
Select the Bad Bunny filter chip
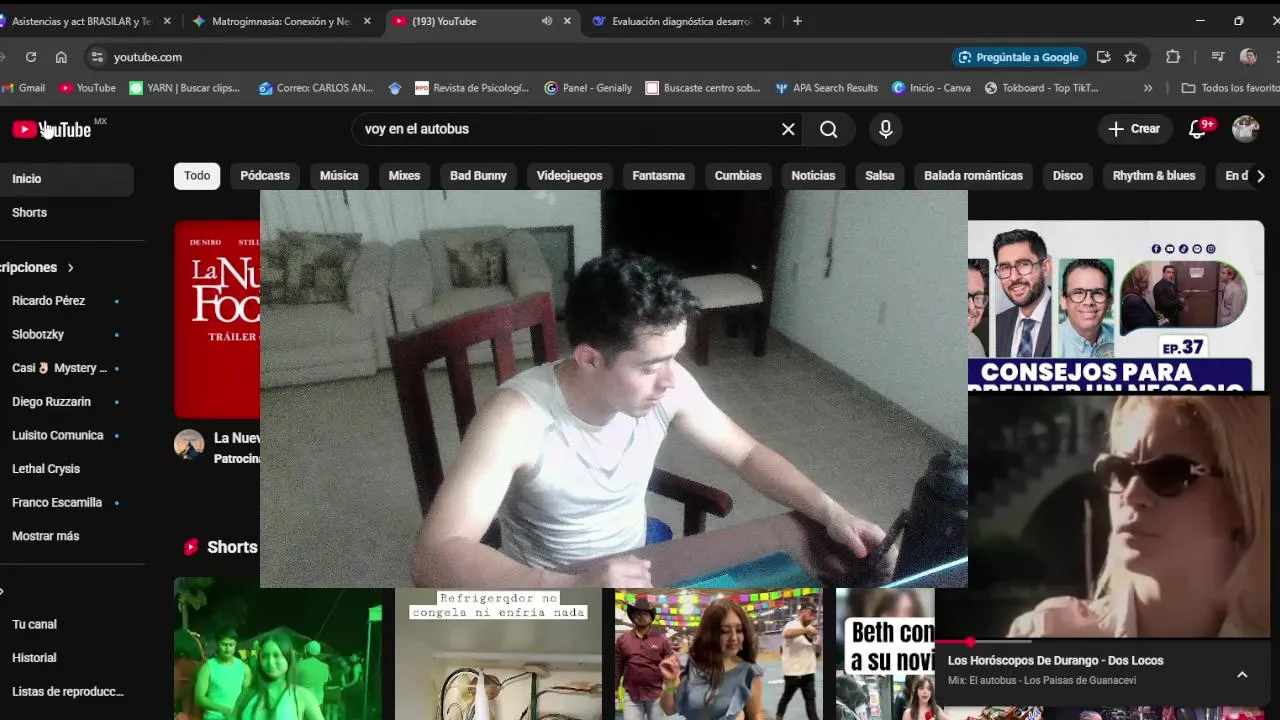pyautogui.click(x=478, y=176)
